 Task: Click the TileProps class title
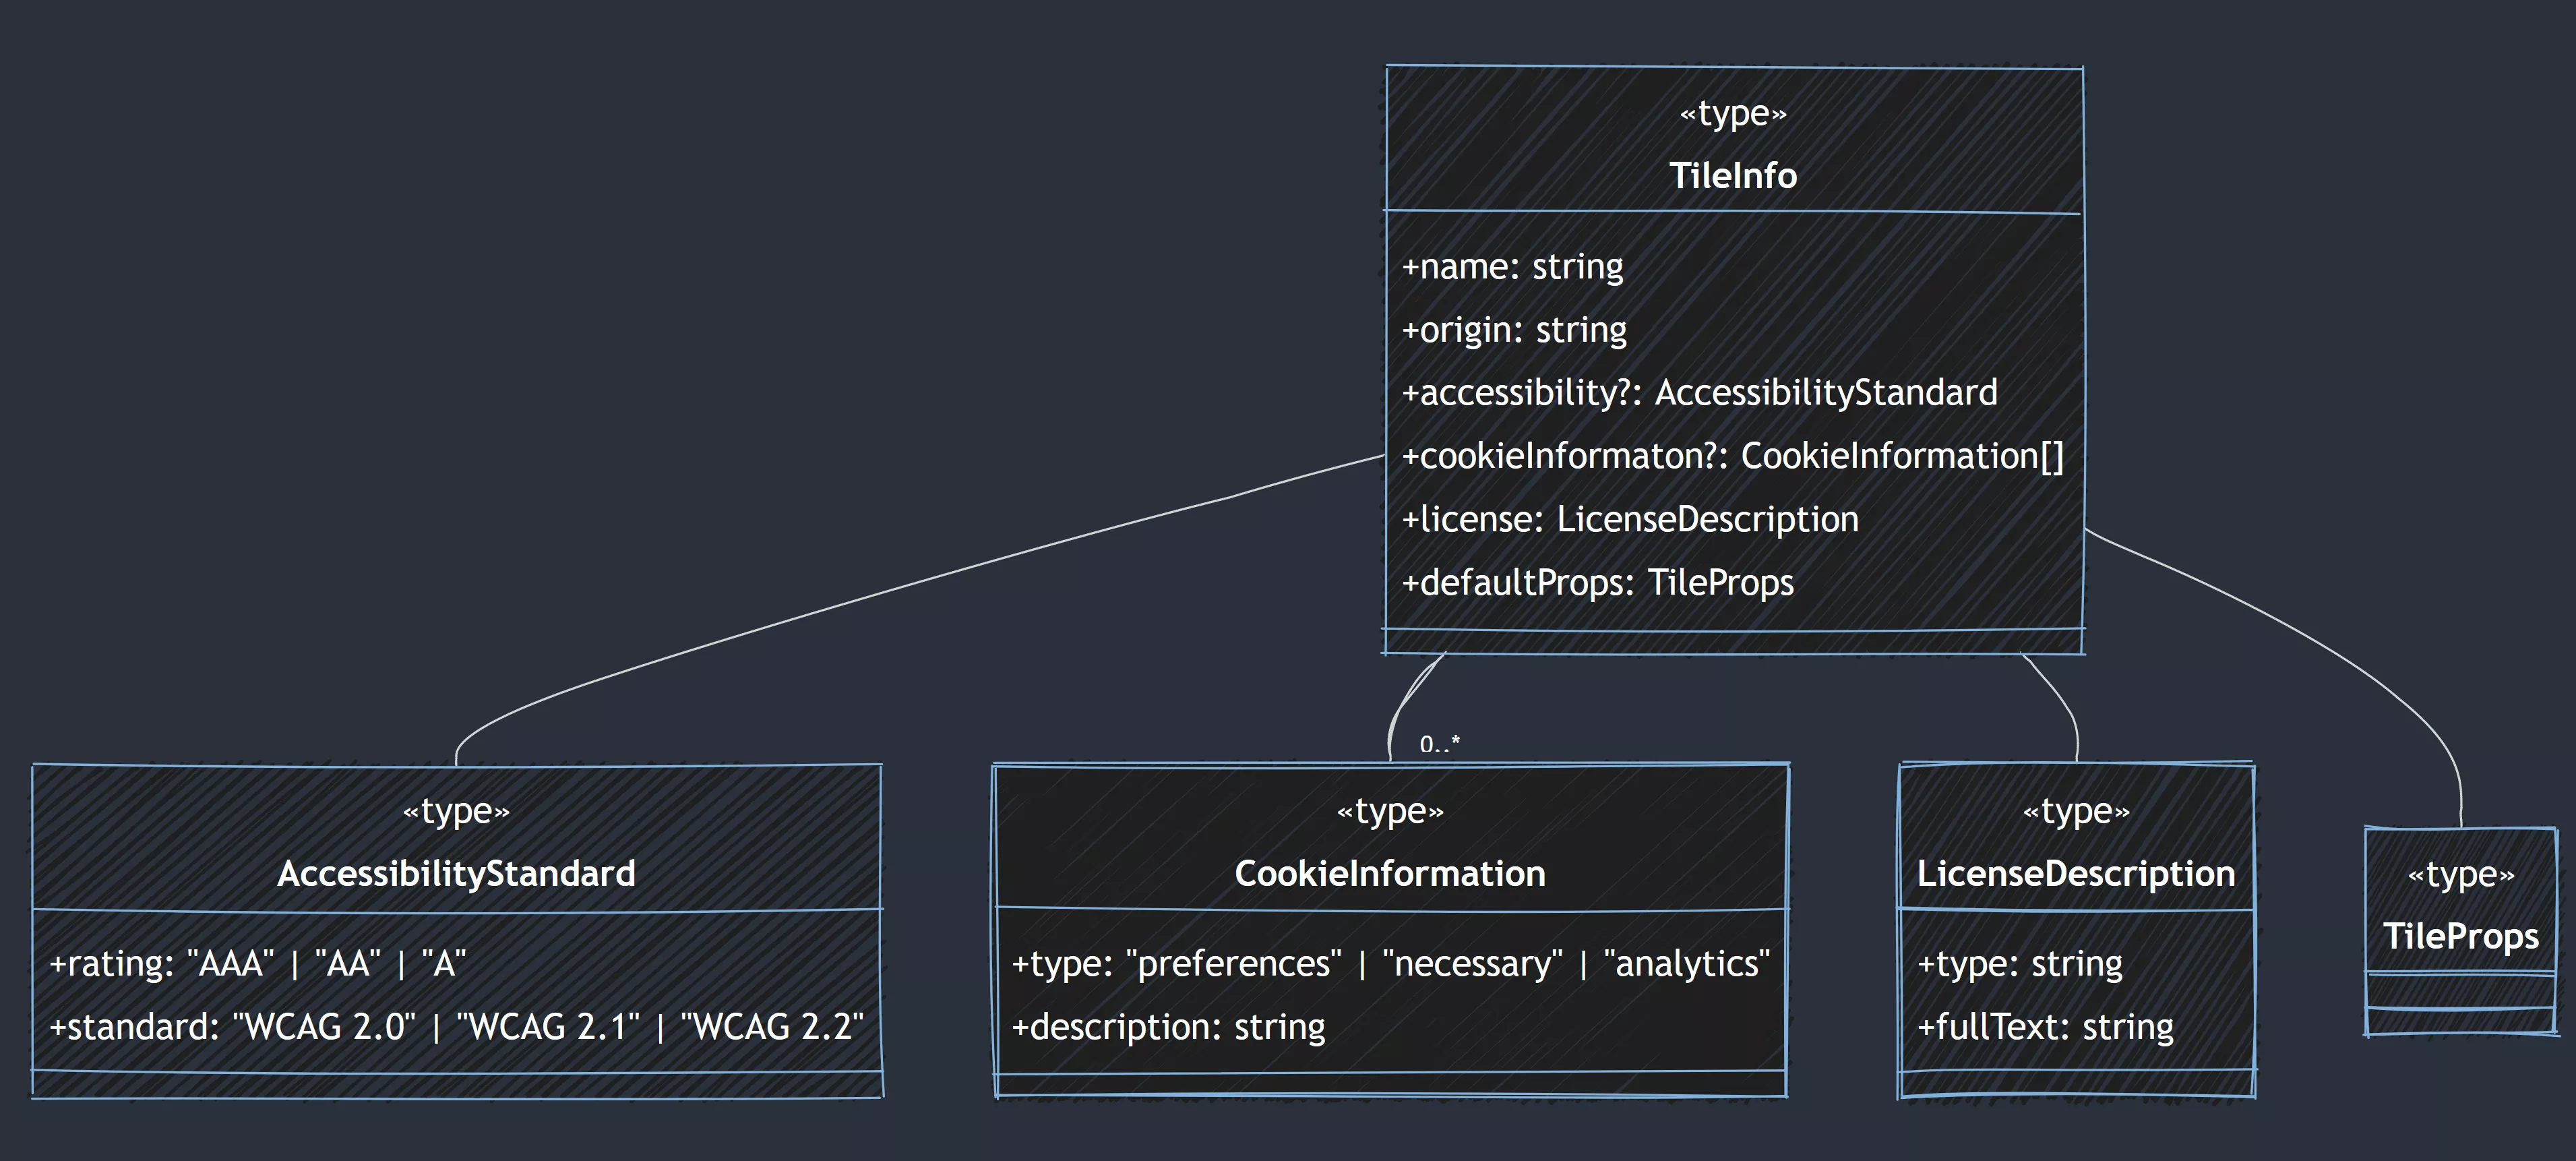point(2460,937)
